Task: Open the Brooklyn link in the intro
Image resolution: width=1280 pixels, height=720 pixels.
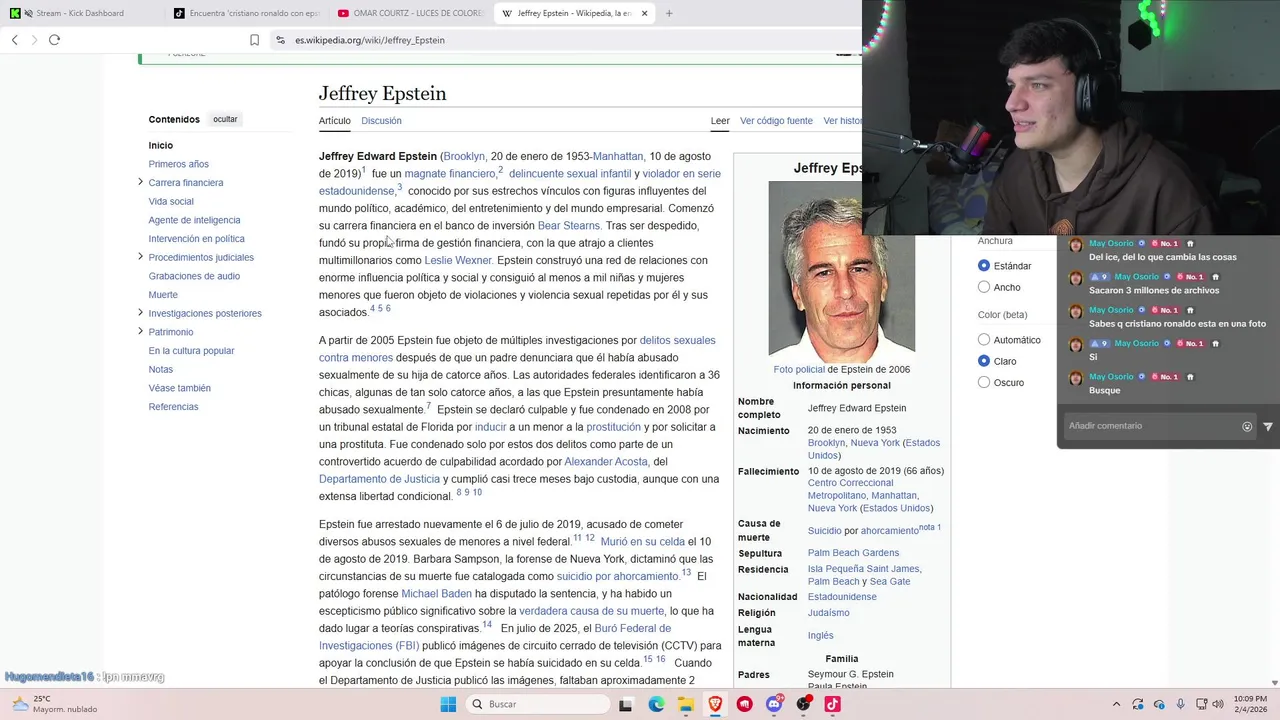Action: click(x=464, y=156)
